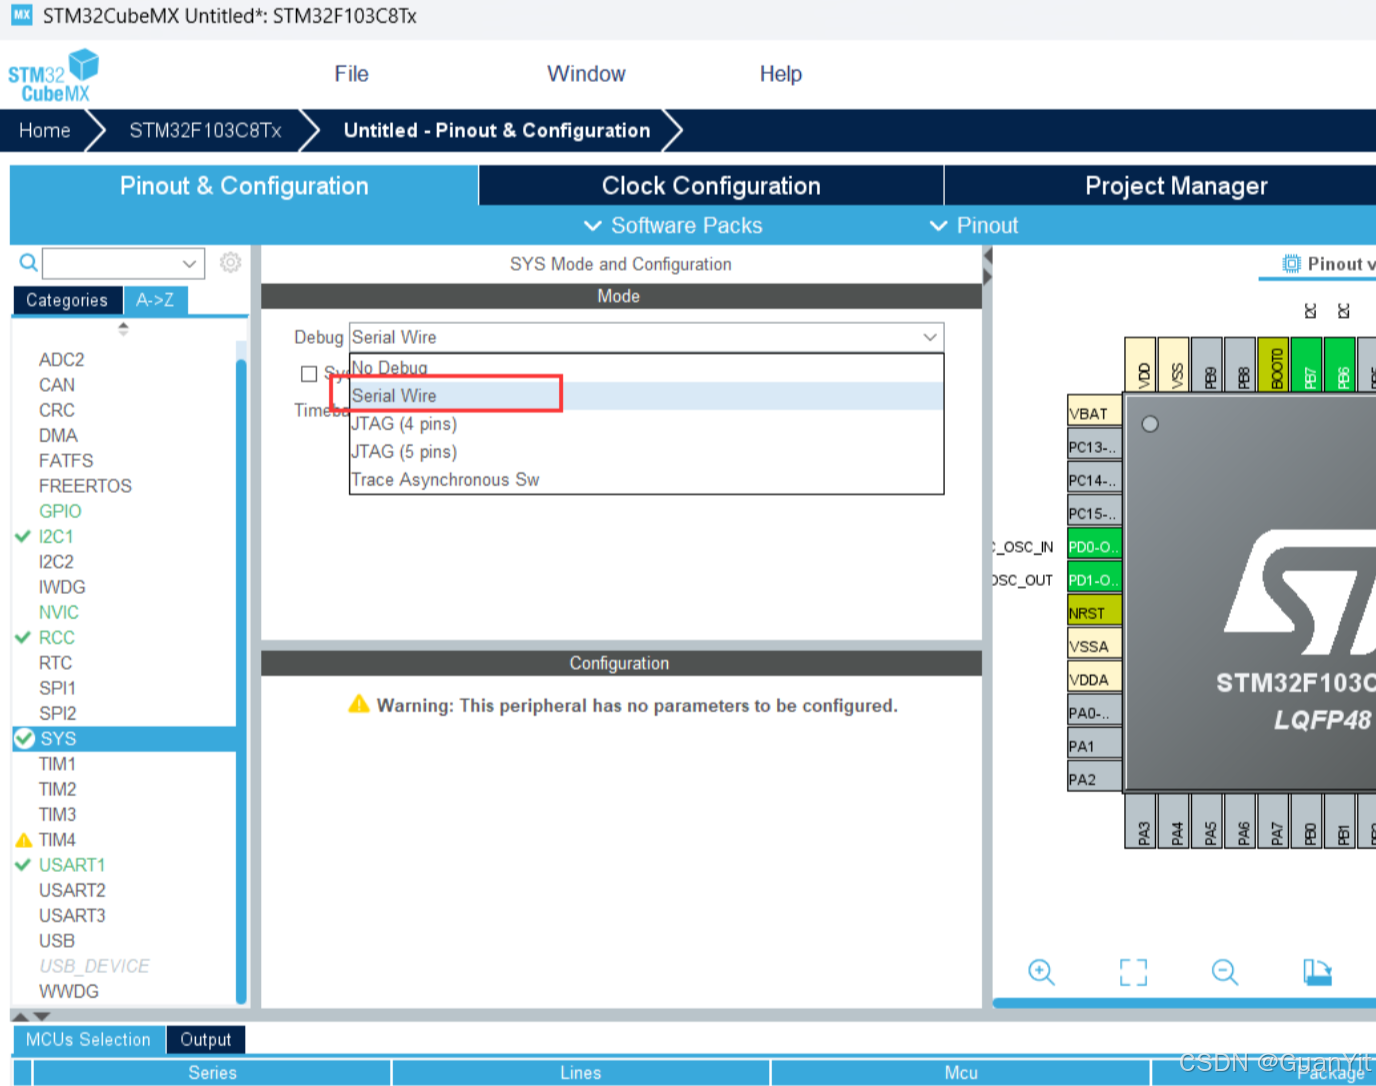Image resolution: width=1376 pixels, height=1086 pixels.
Task: Click the VBAT pin on chip
Action: coord(1094,413)
